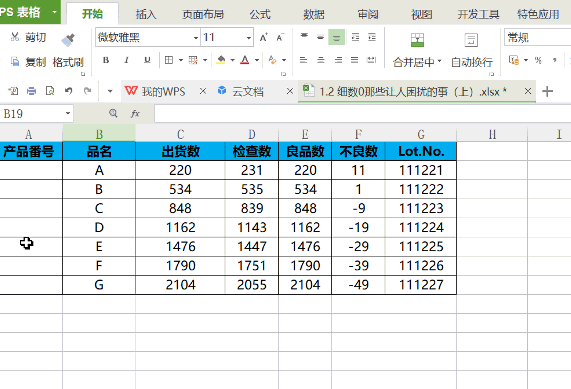Open Print Preview
Image resolution: width=571 pixels, height=389 pixels.
click(x=50, y=91)
